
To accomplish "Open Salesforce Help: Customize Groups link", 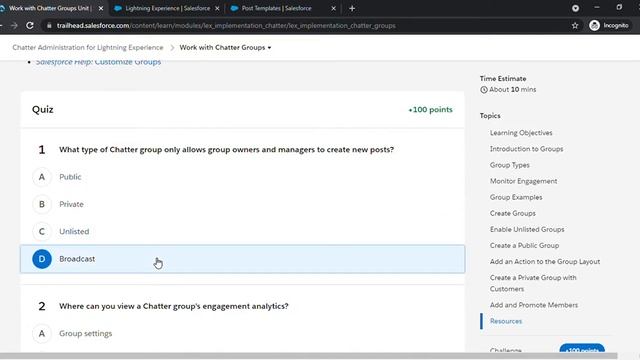I will (98, 62).
